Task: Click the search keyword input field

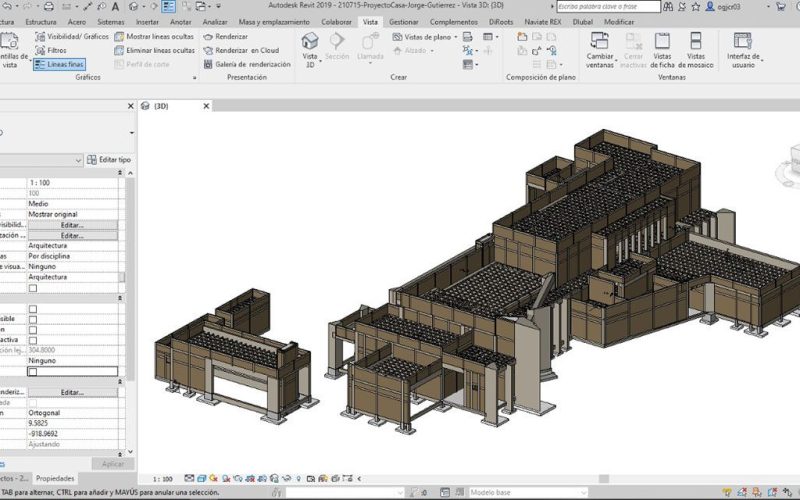Action: 608,7
